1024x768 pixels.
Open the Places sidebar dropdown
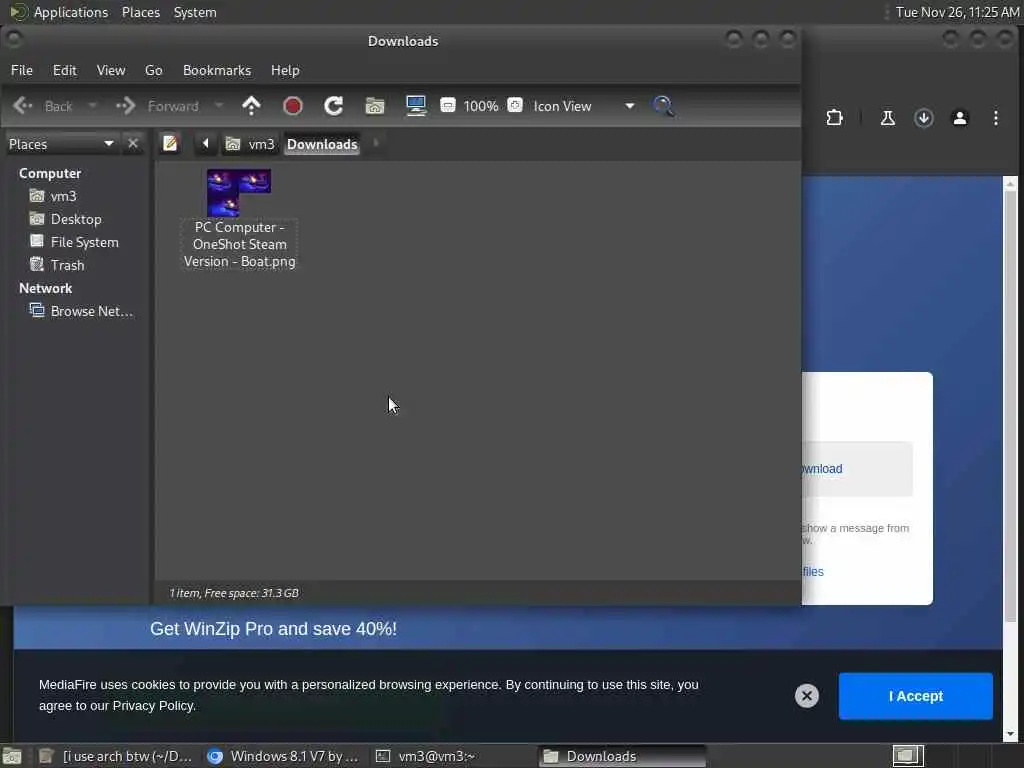[x=61, y=144]
